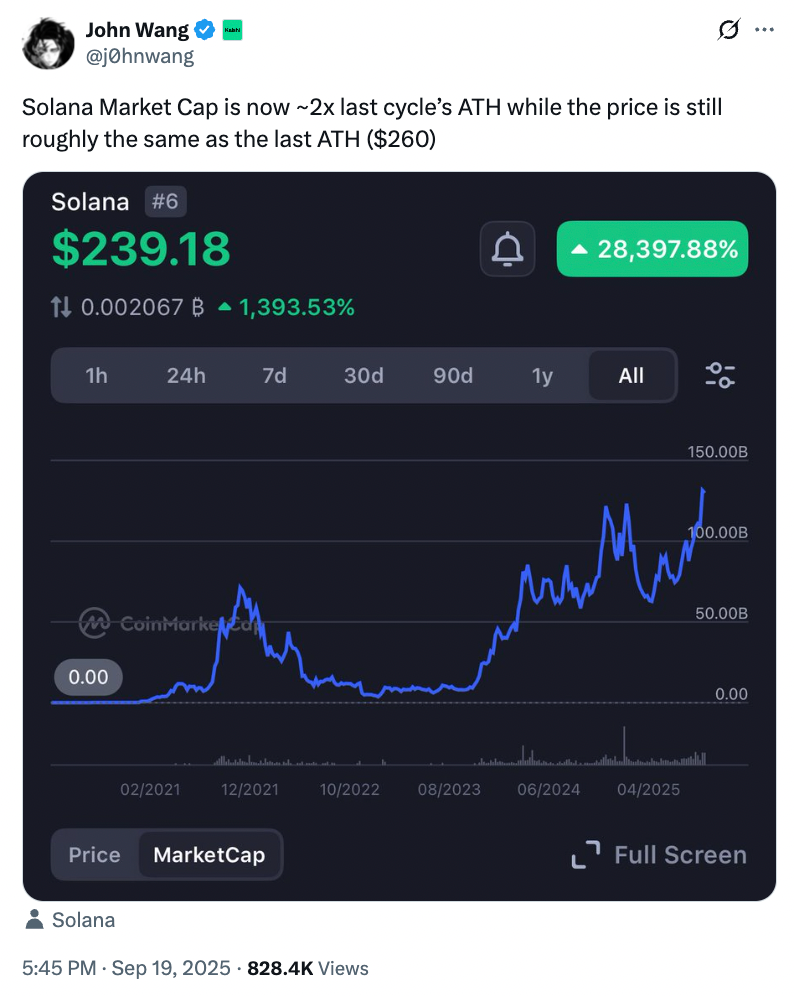Screen dimensions: 794x996
Task: Choose the 7d time range
Action: tap(274, 375)
